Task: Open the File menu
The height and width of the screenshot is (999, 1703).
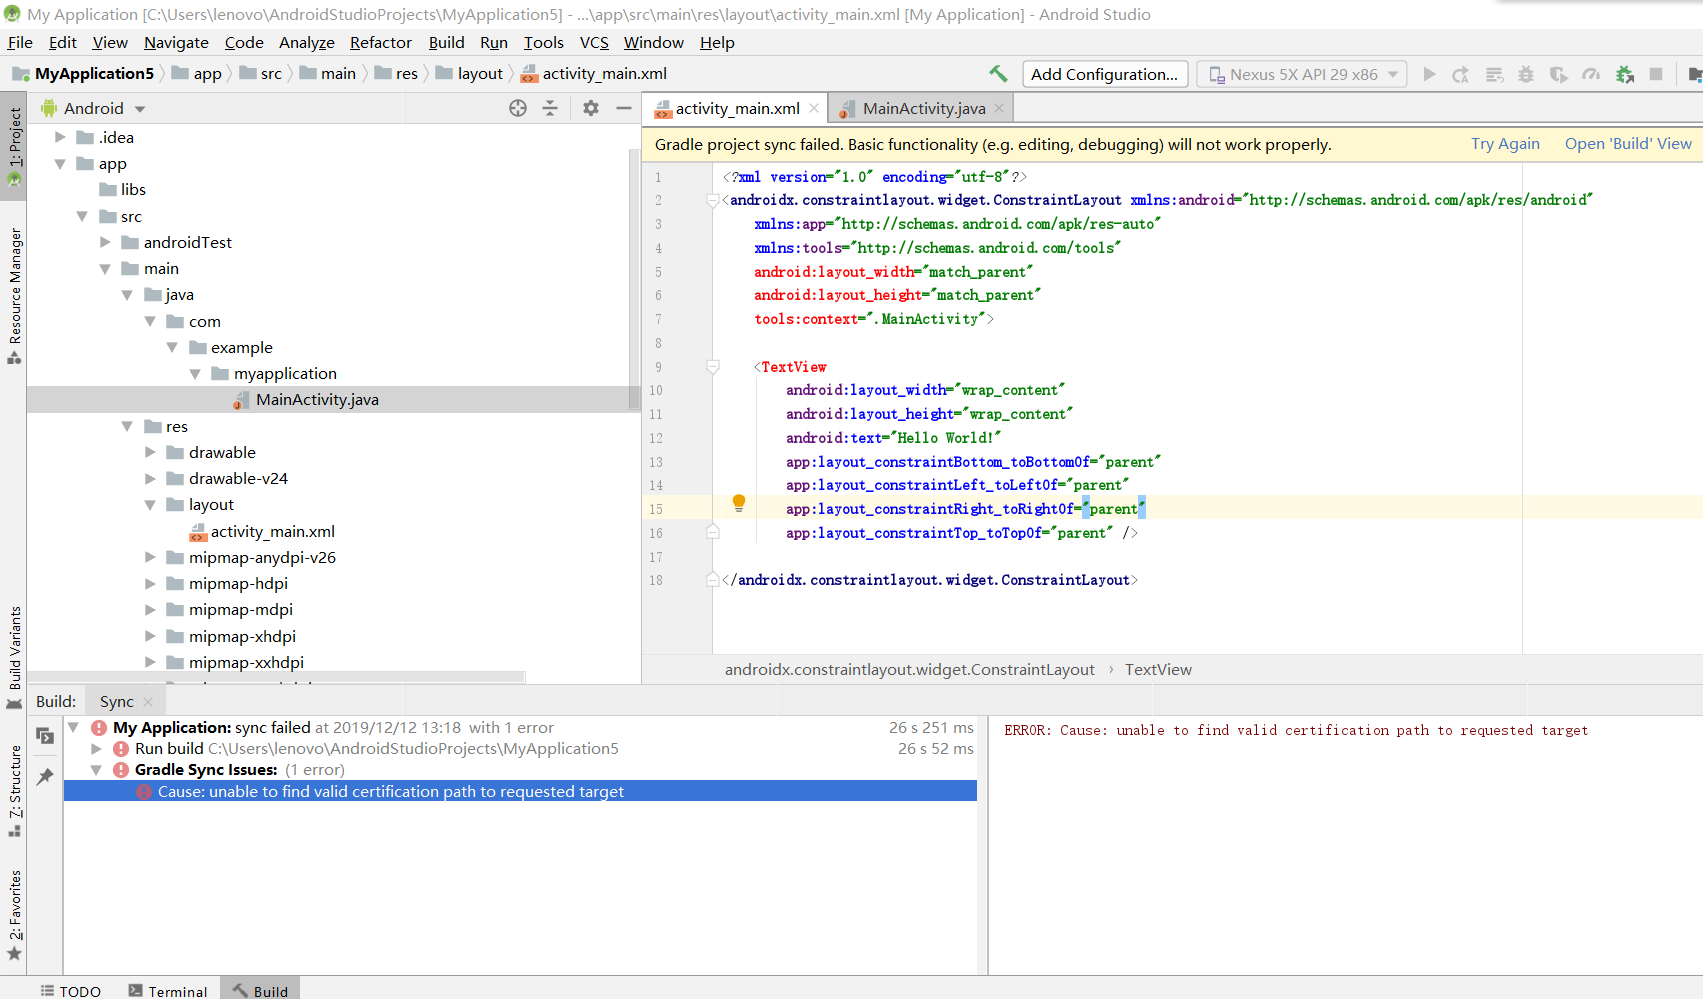Action: pyautogui.click(x=20, y=42)
